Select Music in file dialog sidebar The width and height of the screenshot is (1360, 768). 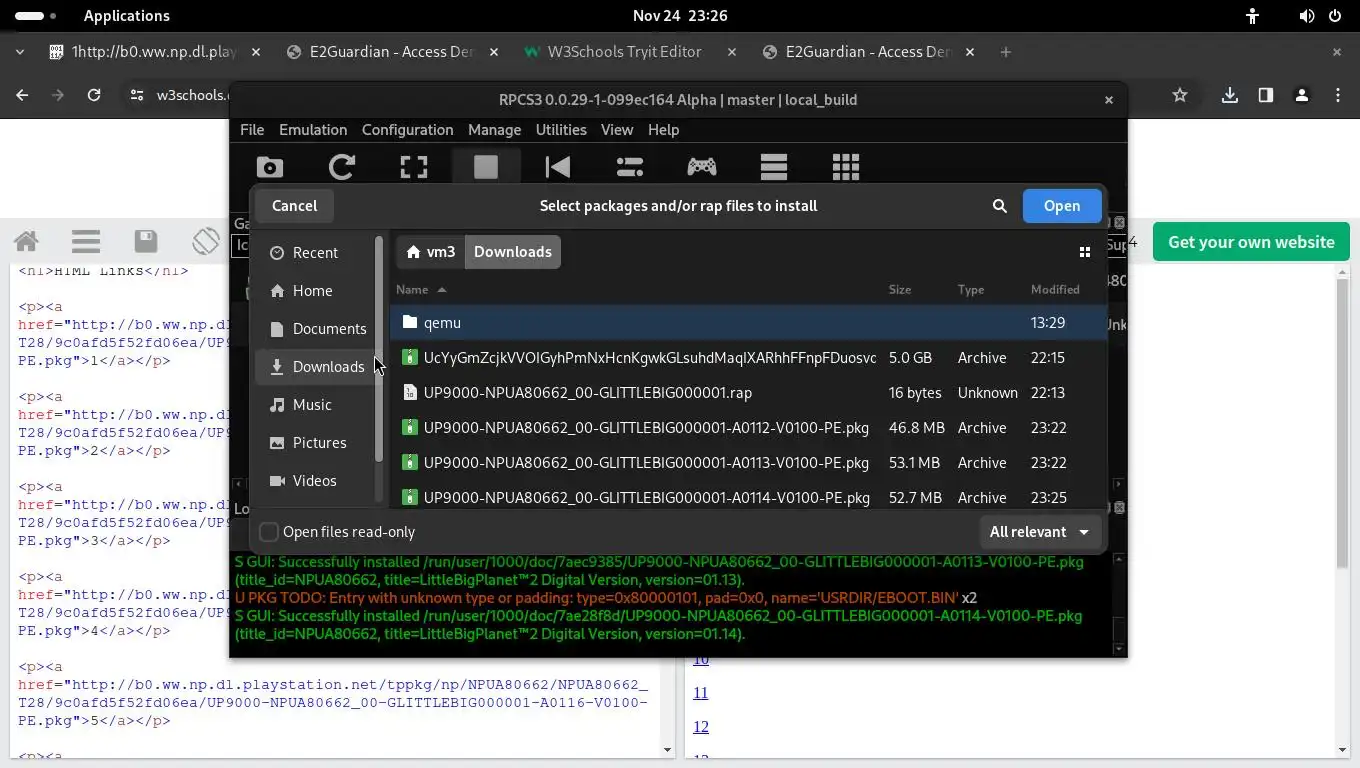[x=315, y=405]
